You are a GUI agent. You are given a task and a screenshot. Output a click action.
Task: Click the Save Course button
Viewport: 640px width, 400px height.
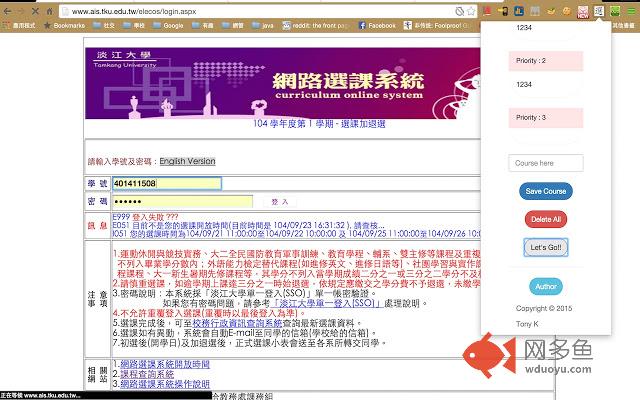(x=546, y=191)
